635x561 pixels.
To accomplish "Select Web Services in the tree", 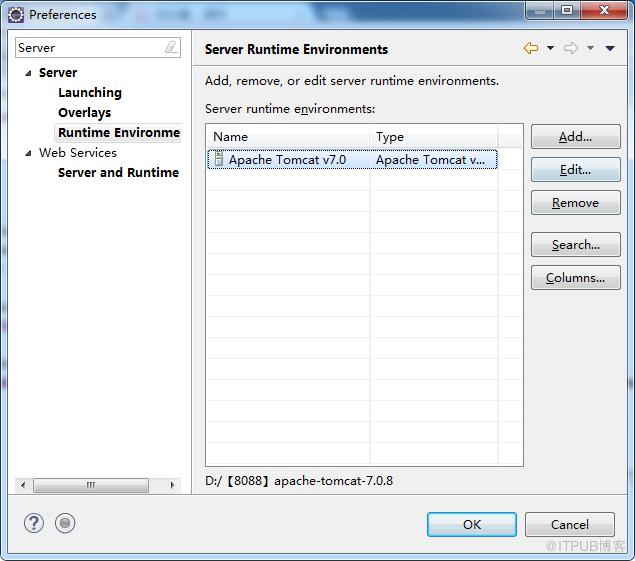I will pyautogui.click(x=78, y=153).
